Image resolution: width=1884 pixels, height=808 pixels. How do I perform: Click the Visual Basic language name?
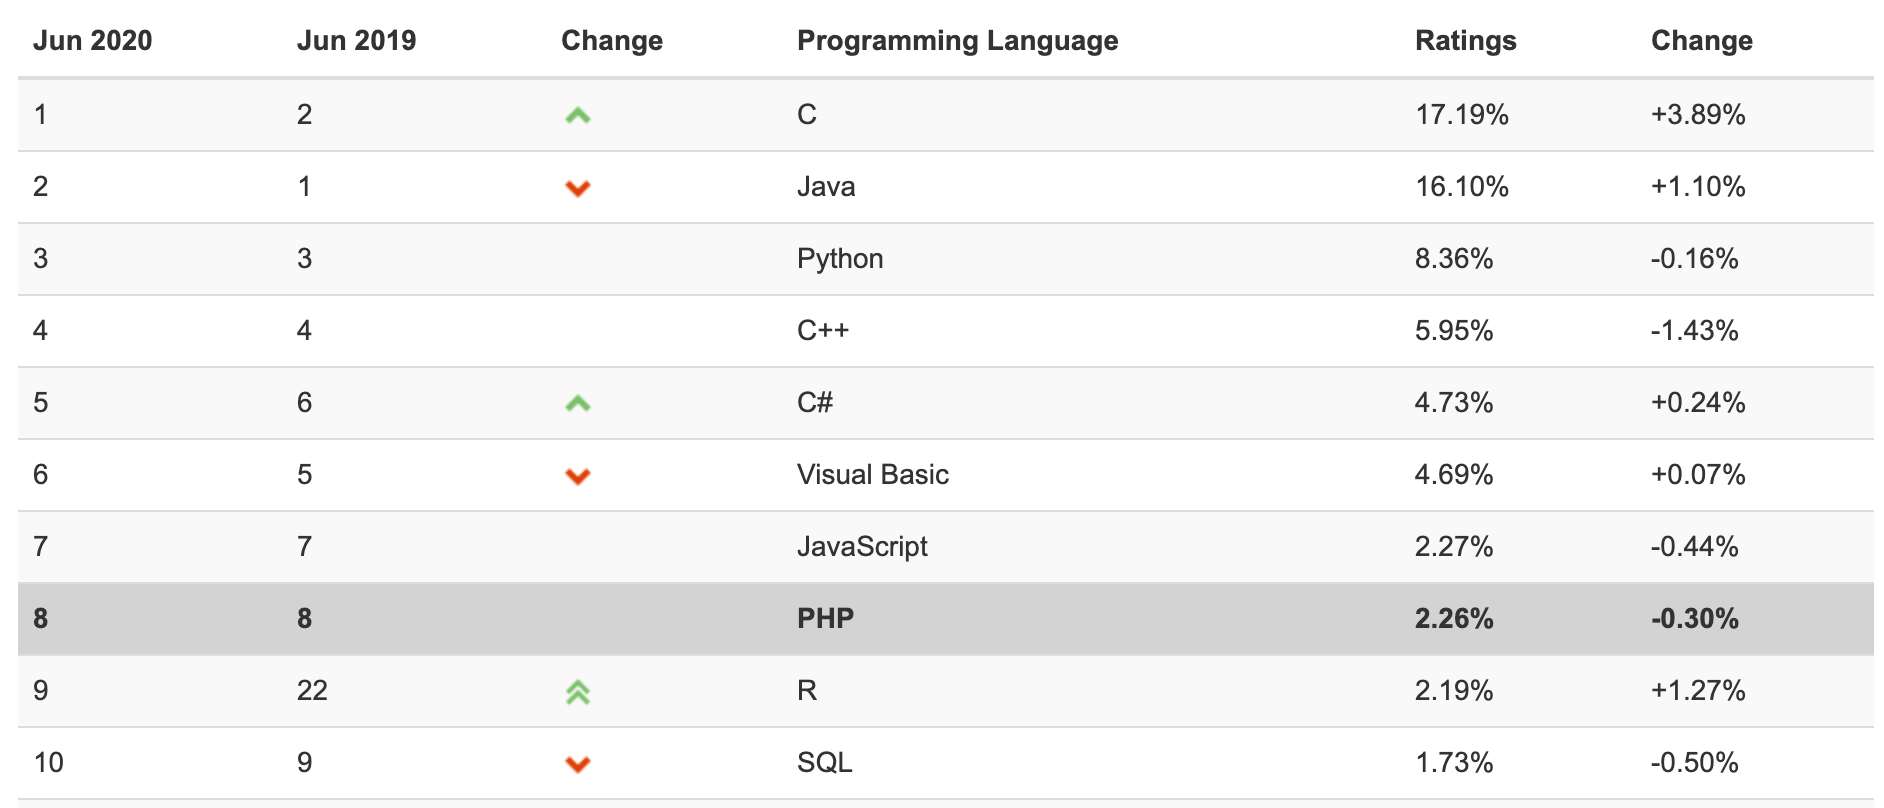click(x=872, y=475)
